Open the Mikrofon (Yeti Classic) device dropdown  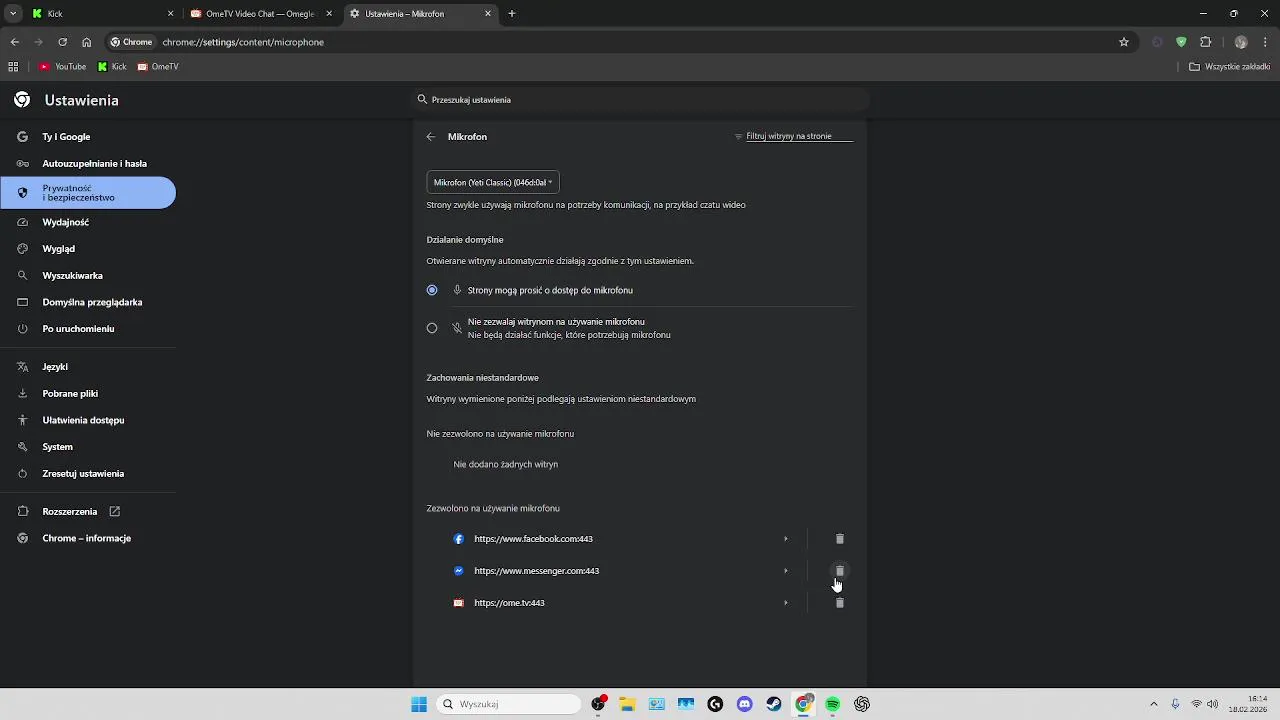click(x=493, y=182)
